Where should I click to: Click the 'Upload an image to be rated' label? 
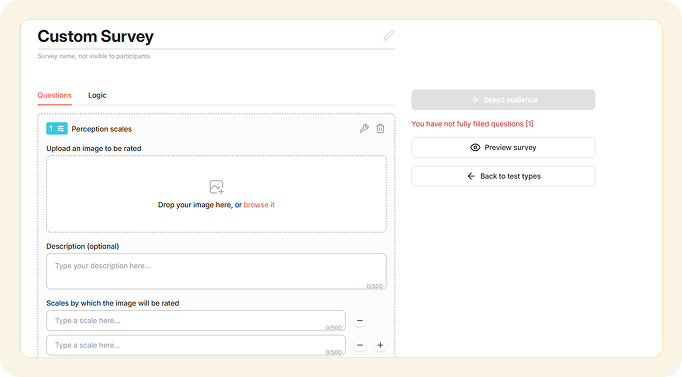pyautogui.click(x=94, y=148)
